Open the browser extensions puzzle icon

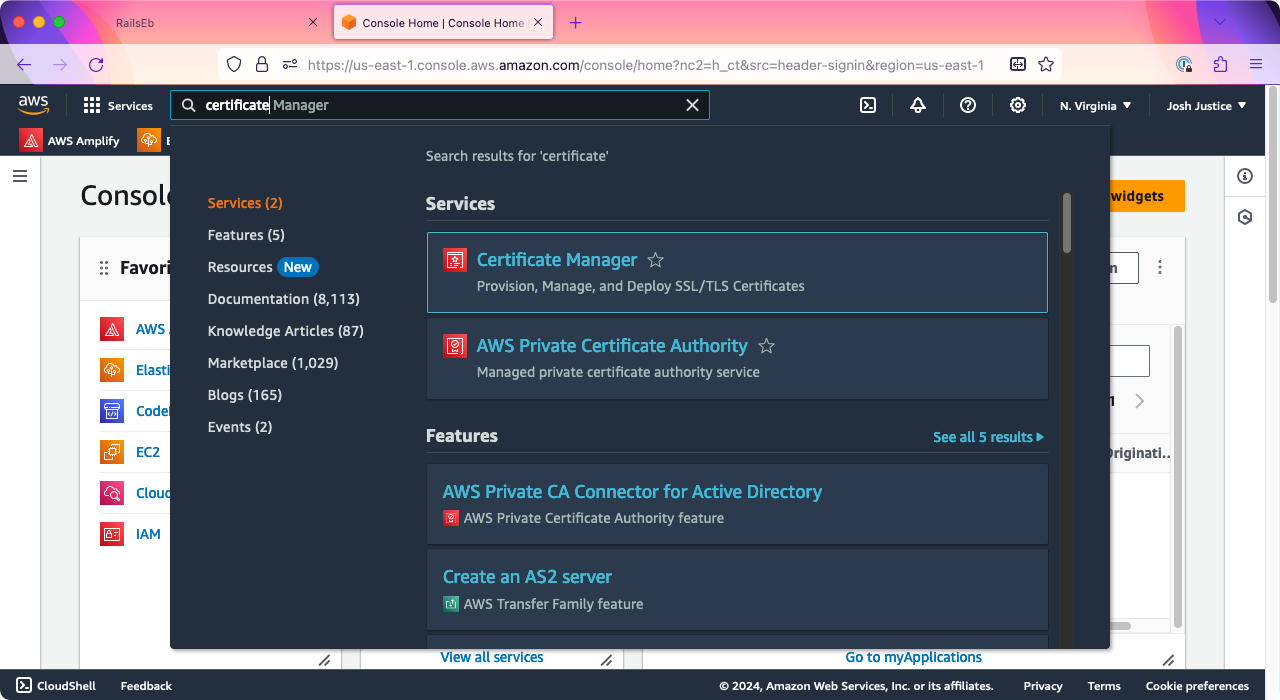tap(1220, 64)
